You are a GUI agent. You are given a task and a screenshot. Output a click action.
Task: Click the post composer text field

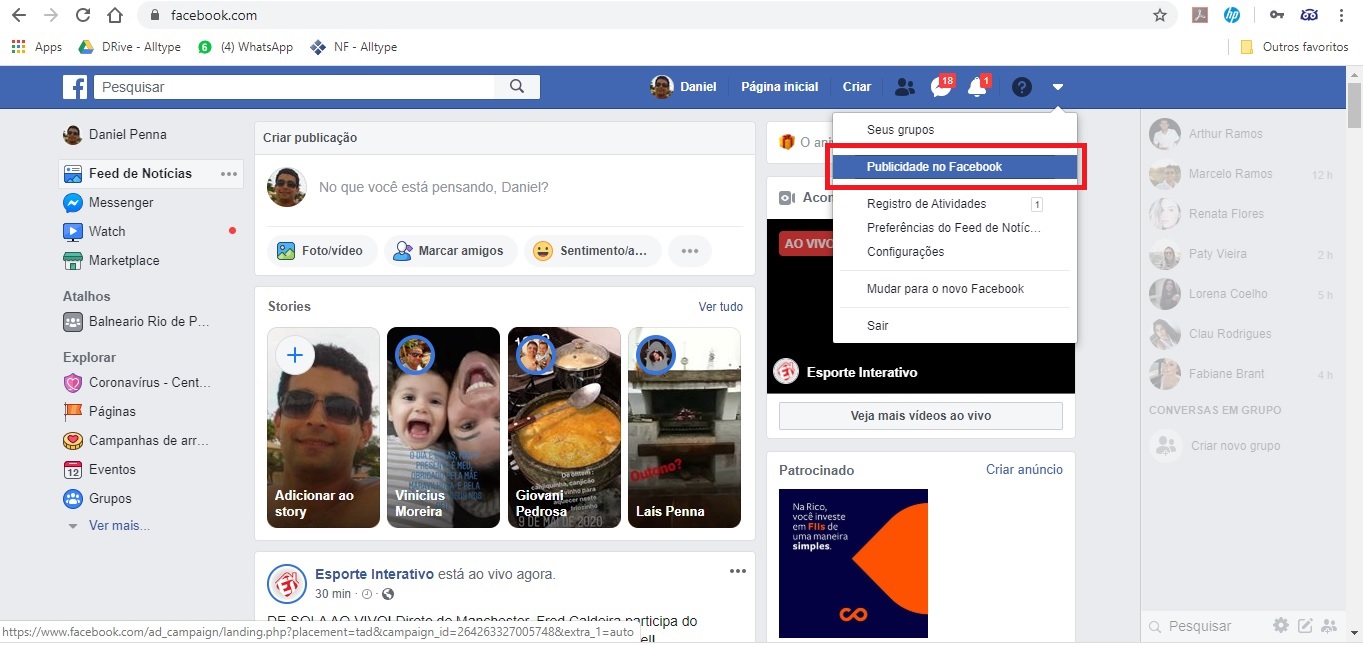click(x=433, y=187)
